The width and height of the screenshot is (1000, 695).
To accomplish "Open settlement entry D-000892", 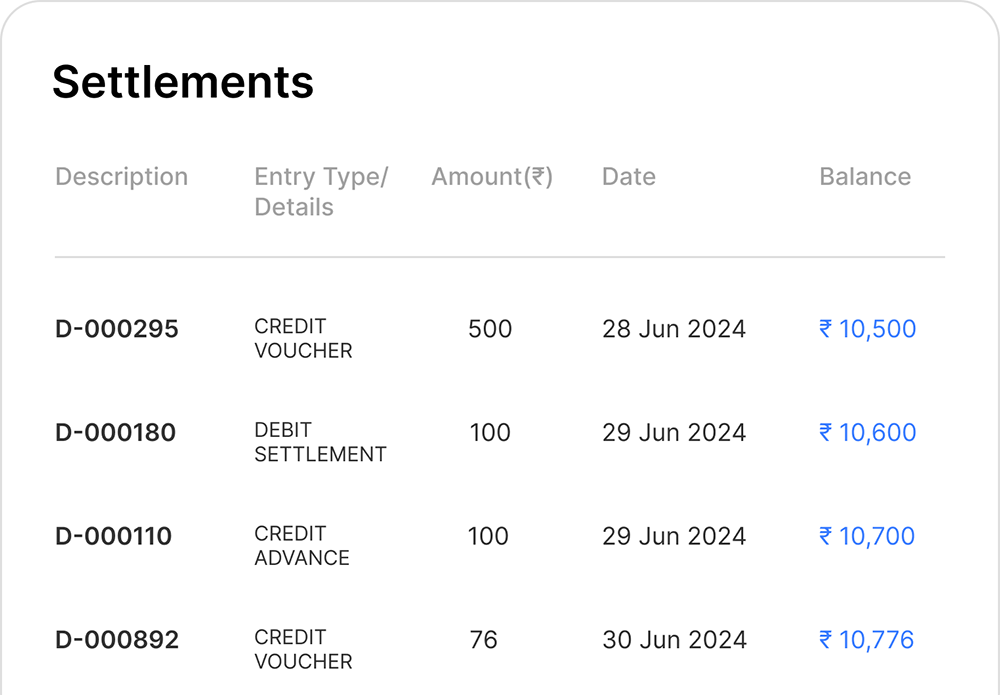I will tap(117, 640).
